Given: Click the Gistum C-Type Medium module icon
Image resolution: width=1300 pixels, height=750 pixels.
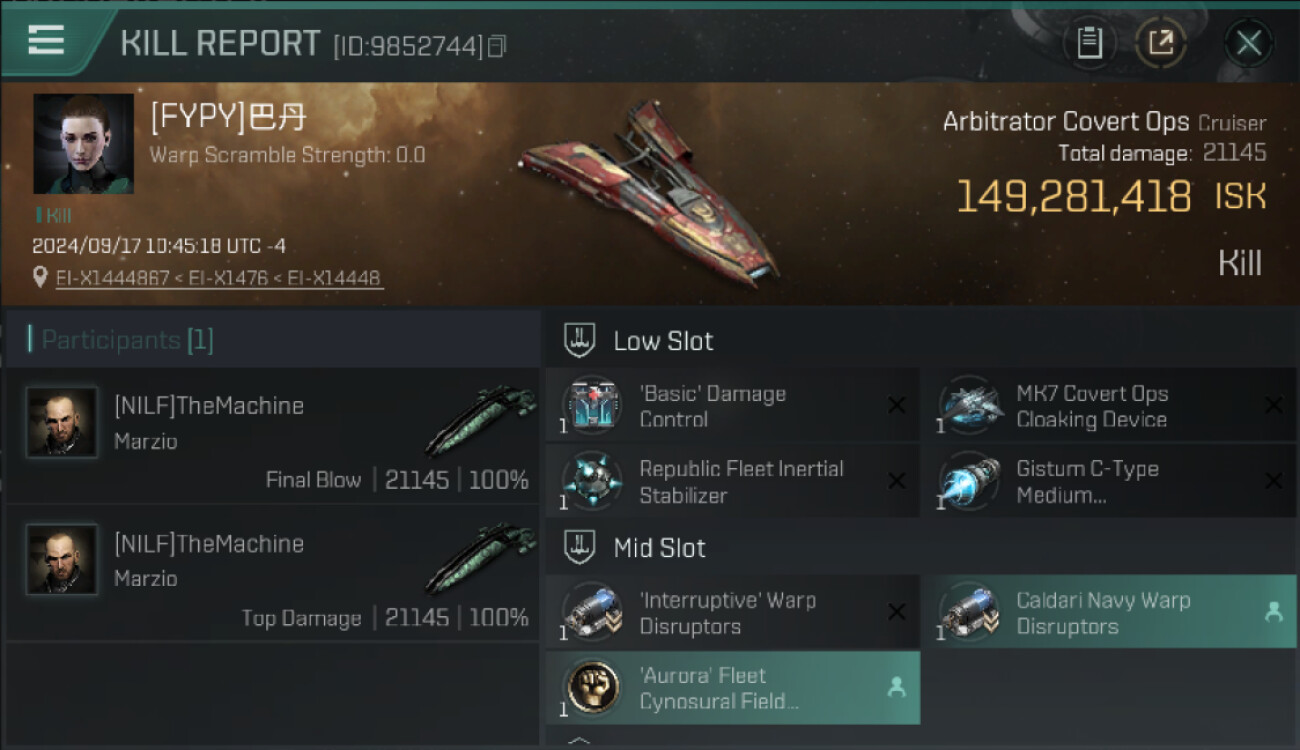Looking at the screenshot, I should pyautogui.click(x=969, y=481).
